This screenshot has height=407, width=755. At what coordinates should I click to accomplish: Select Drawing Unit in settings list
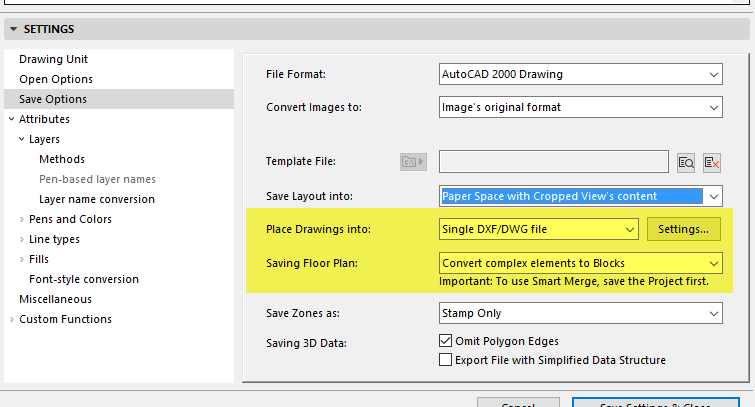[x=54, y=59]
